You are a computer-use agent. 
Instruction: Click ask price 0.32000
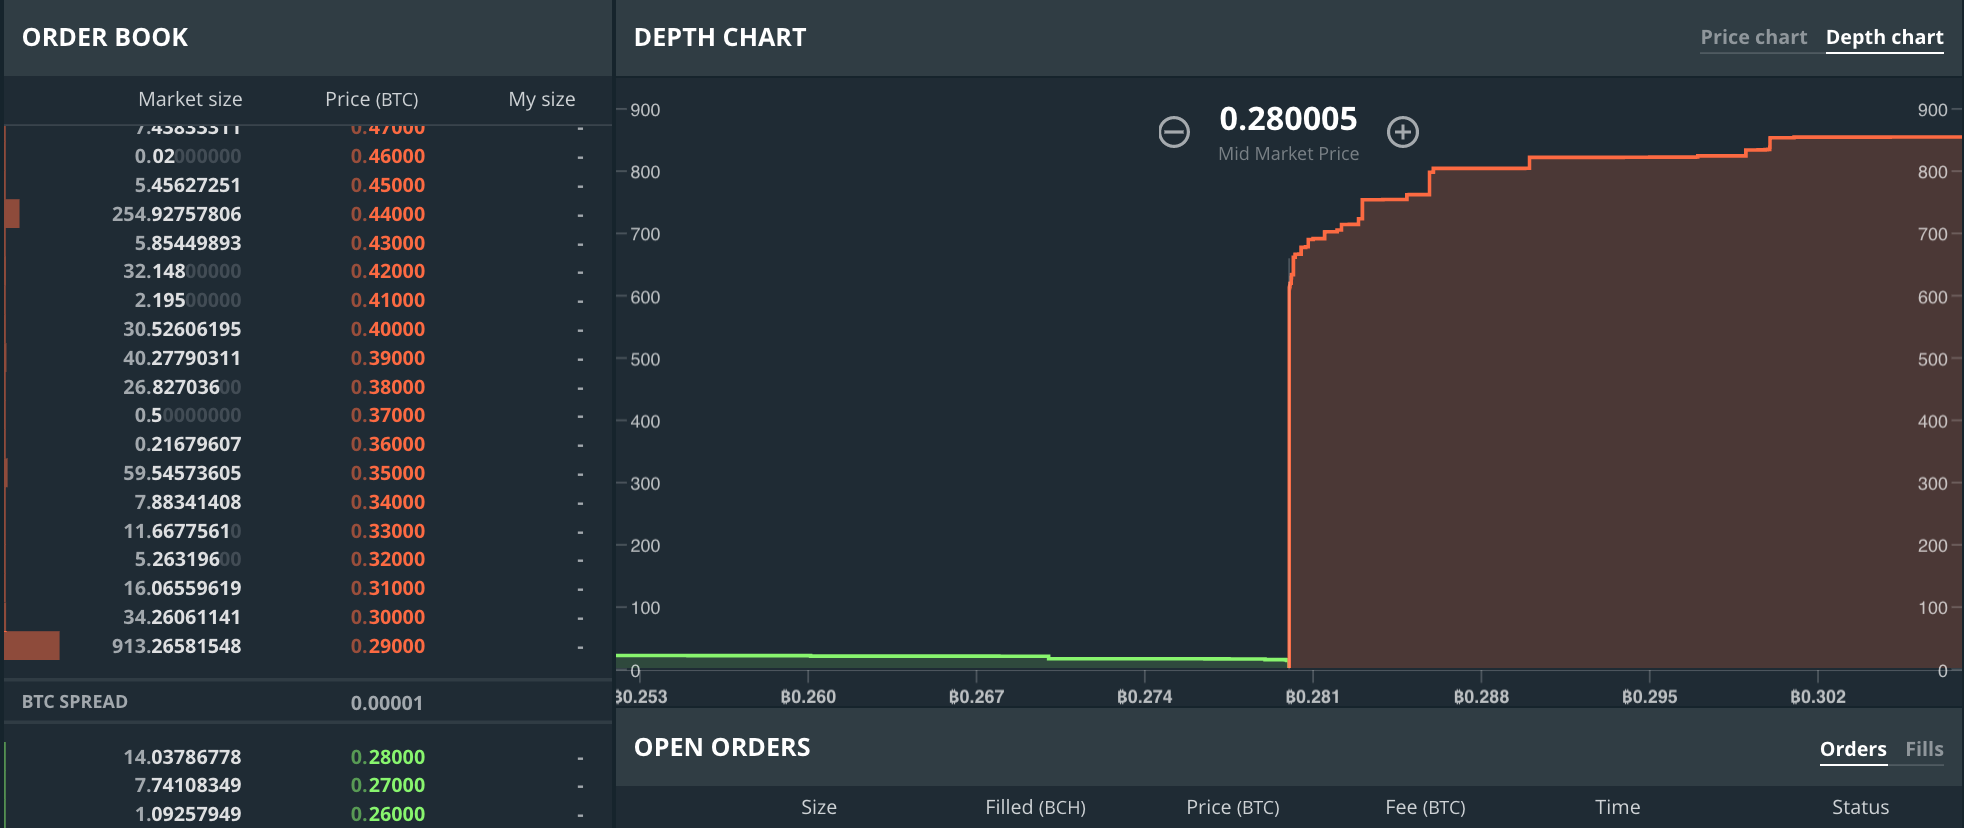[388, 559]
